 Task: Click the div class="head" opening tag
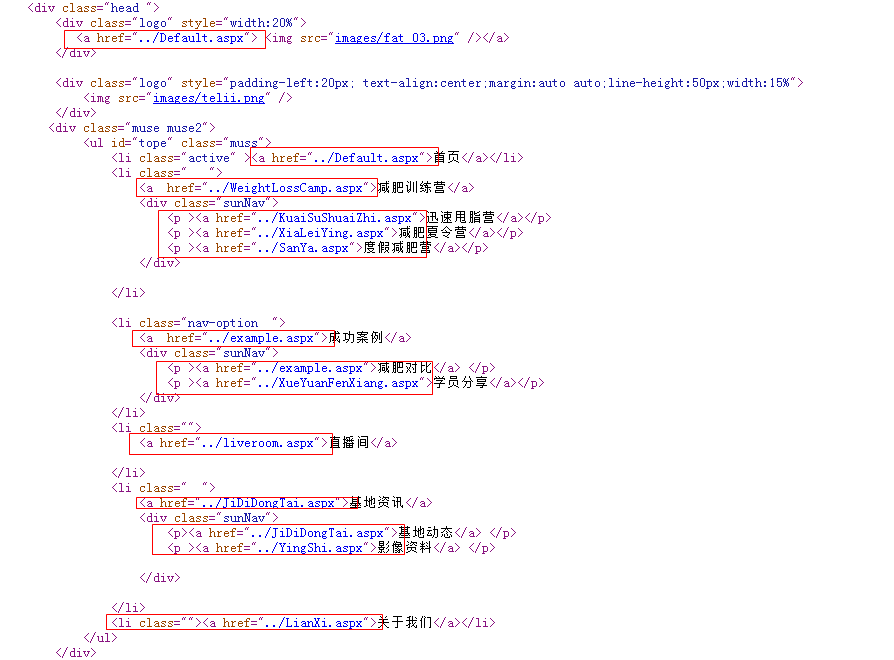pos(94,8)
